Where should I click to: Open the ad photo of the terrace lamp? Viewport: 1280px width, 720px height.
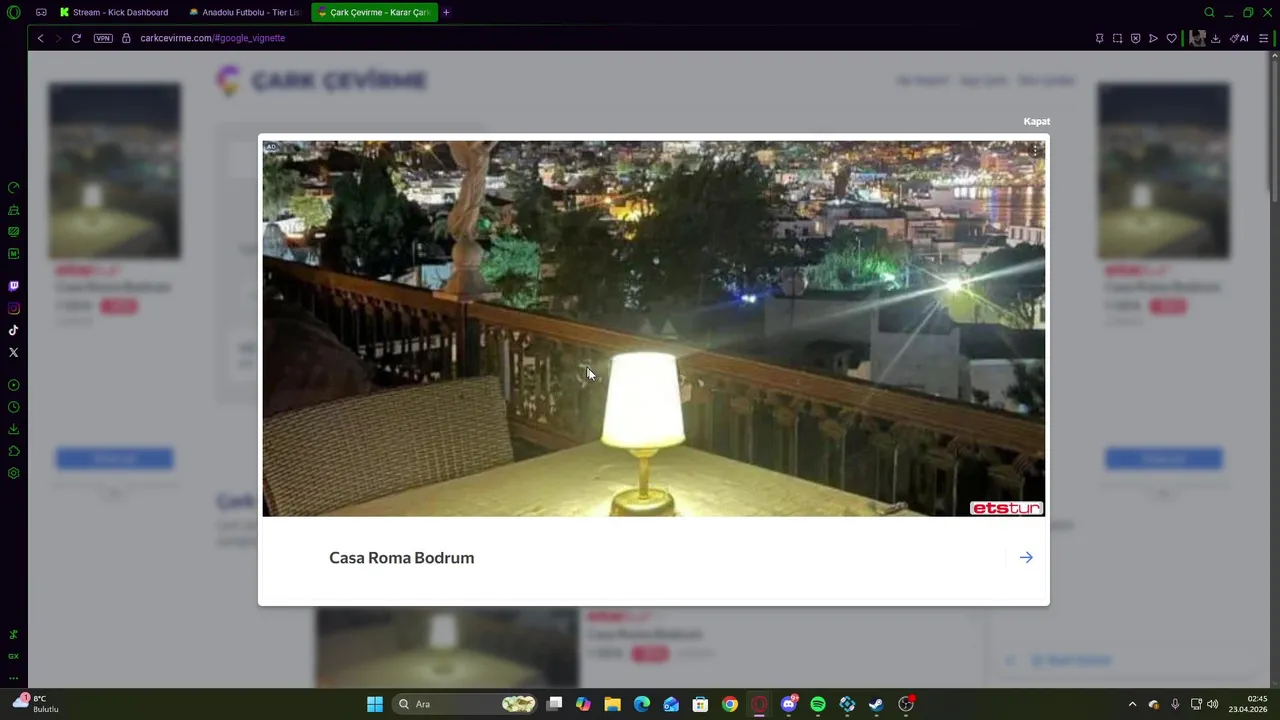654,328
